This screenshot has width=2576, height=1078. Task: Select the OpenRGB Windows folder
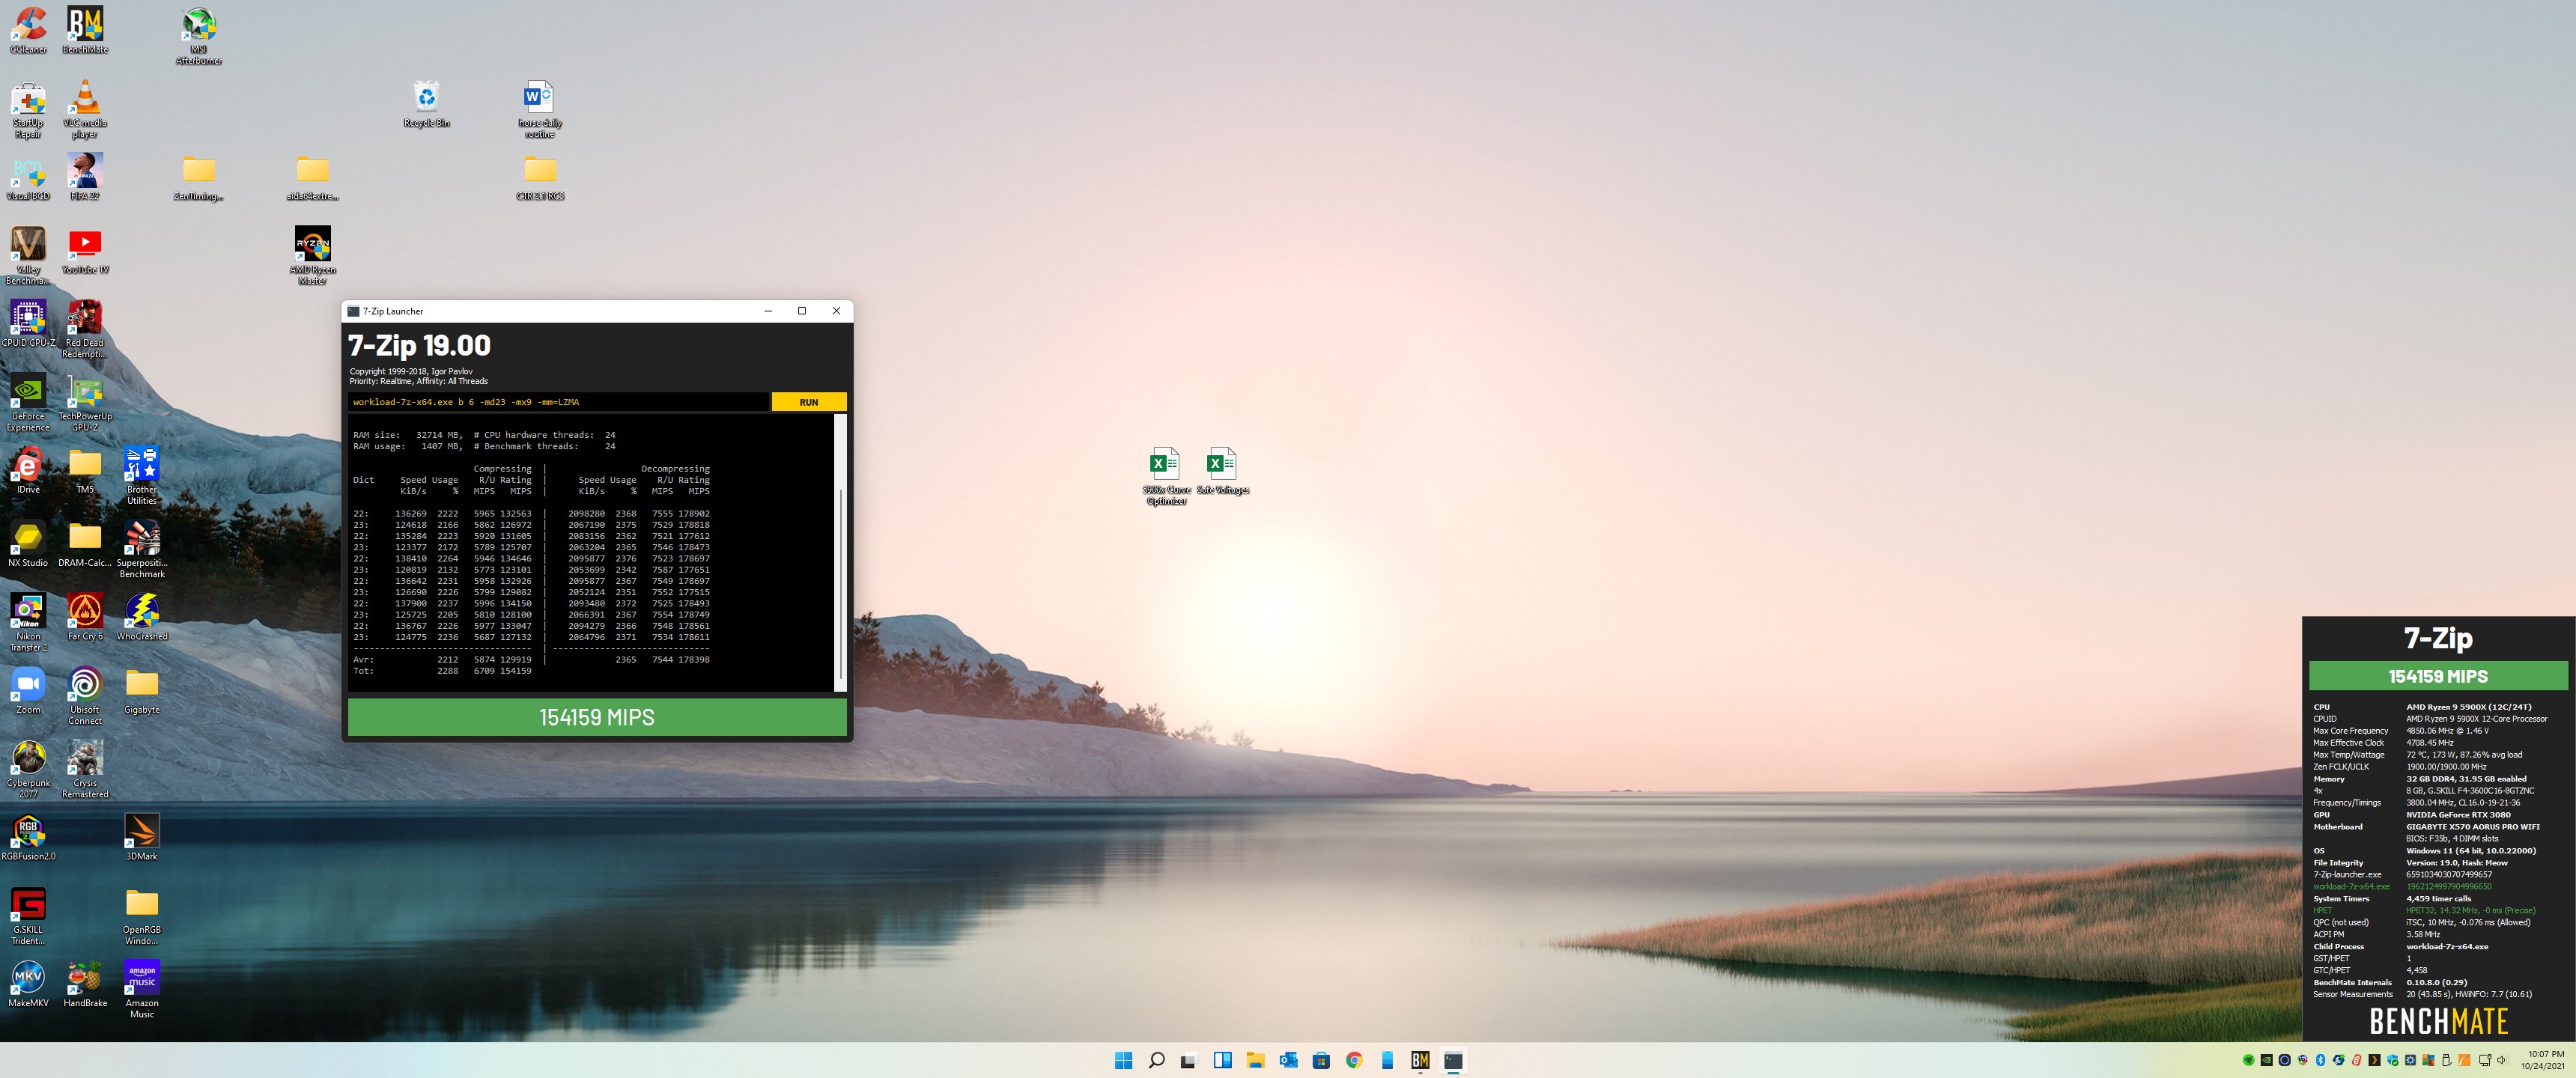[x=142, y=917]
